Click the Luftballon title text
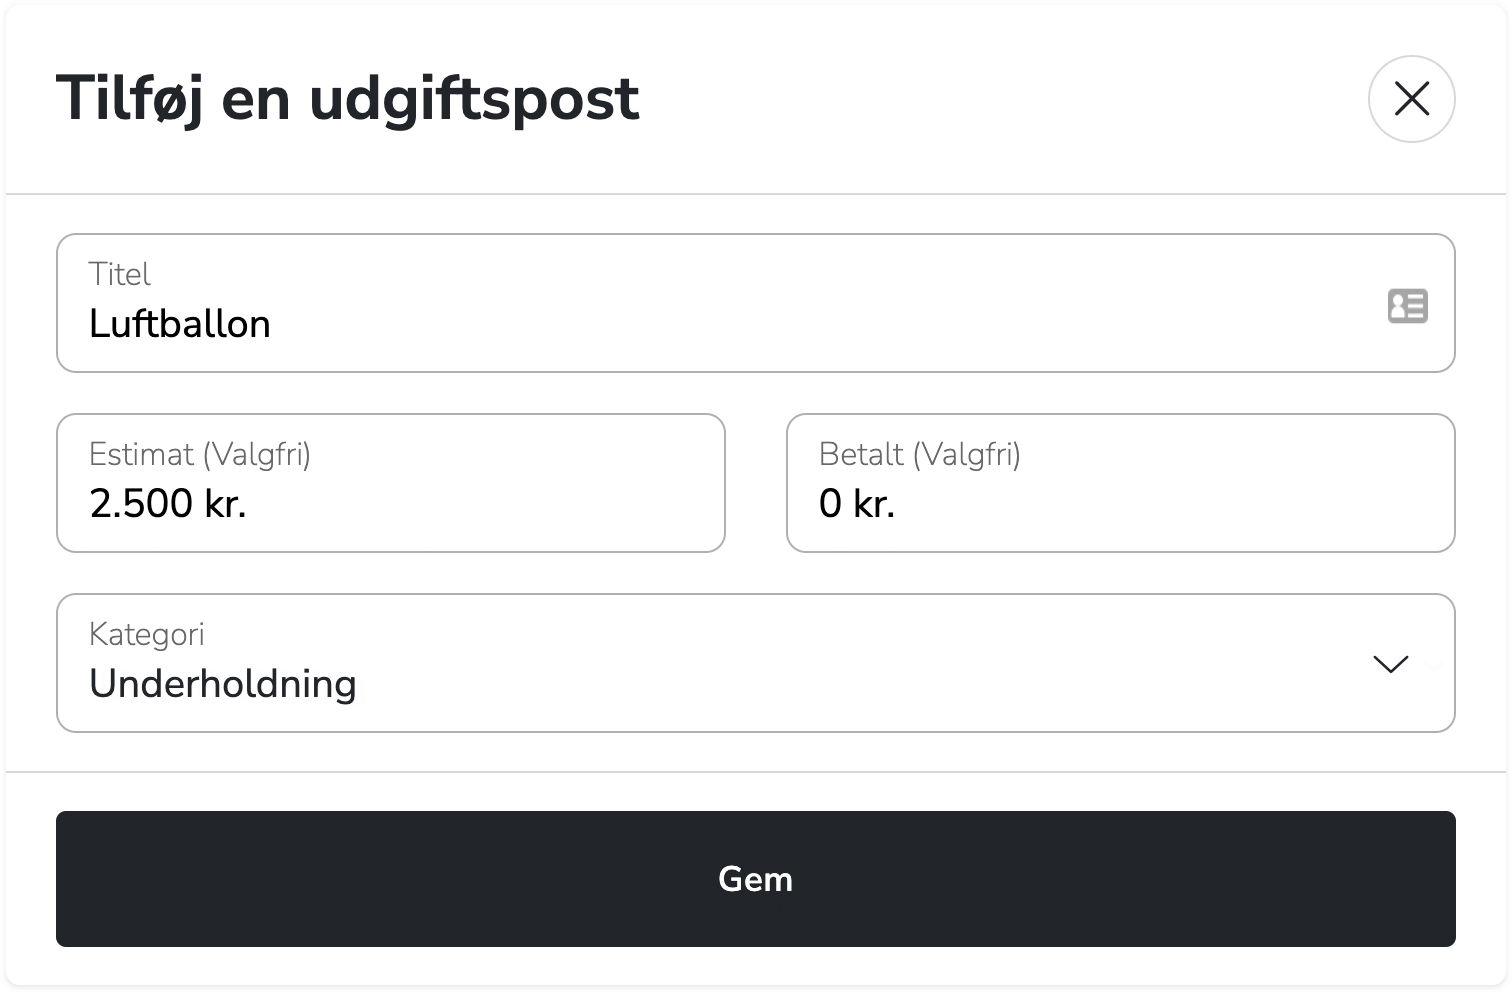 tap(180, 324)
